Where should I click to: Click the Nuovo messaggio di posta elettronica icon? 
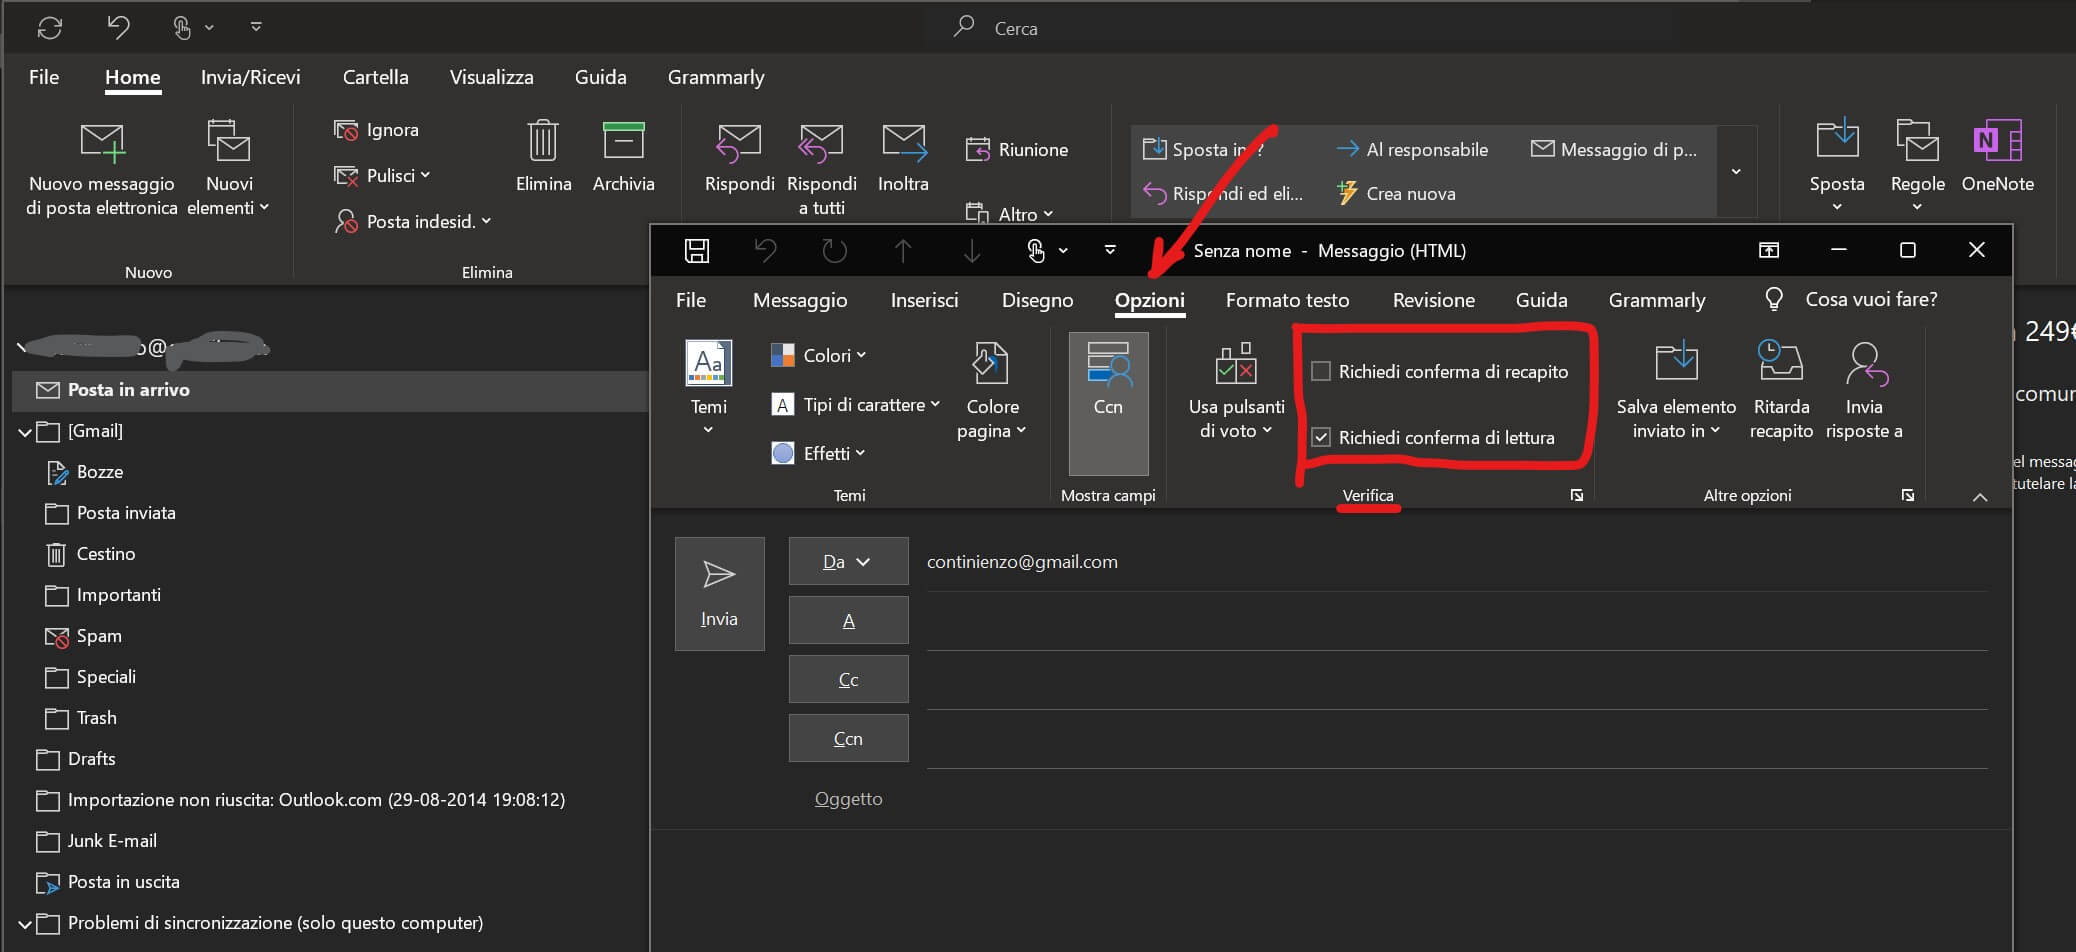(x=102, y=144)
